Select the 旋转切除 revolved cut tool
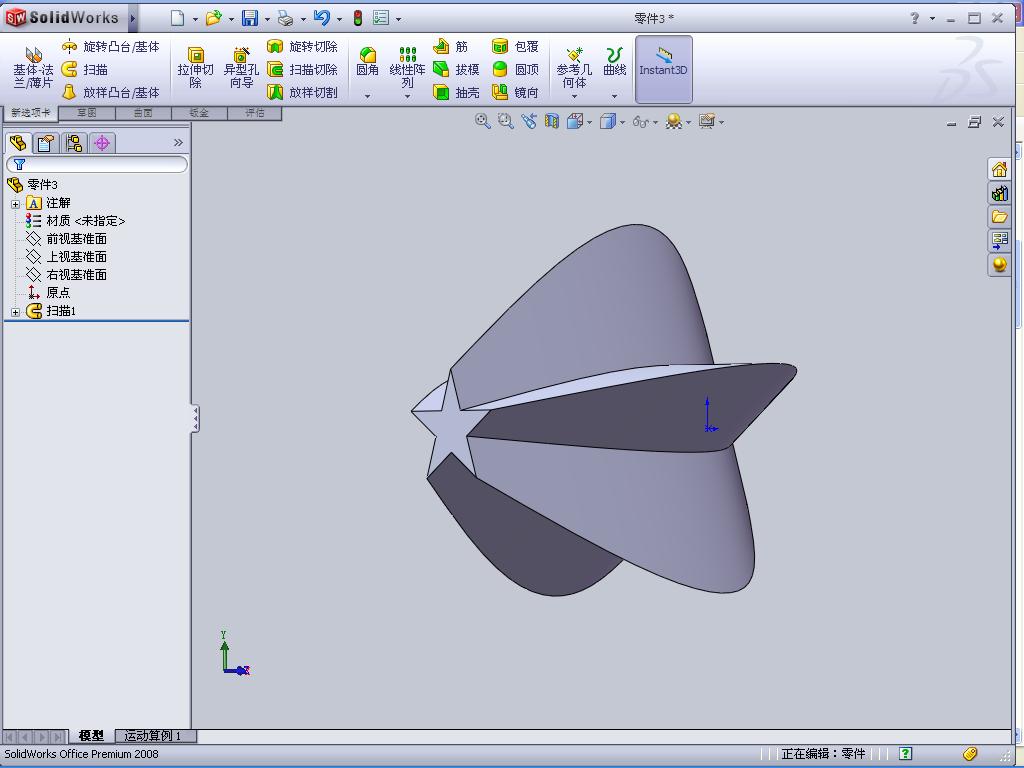Image resolution: width=1024 pixels, height=768 pixels. [302, 46]
